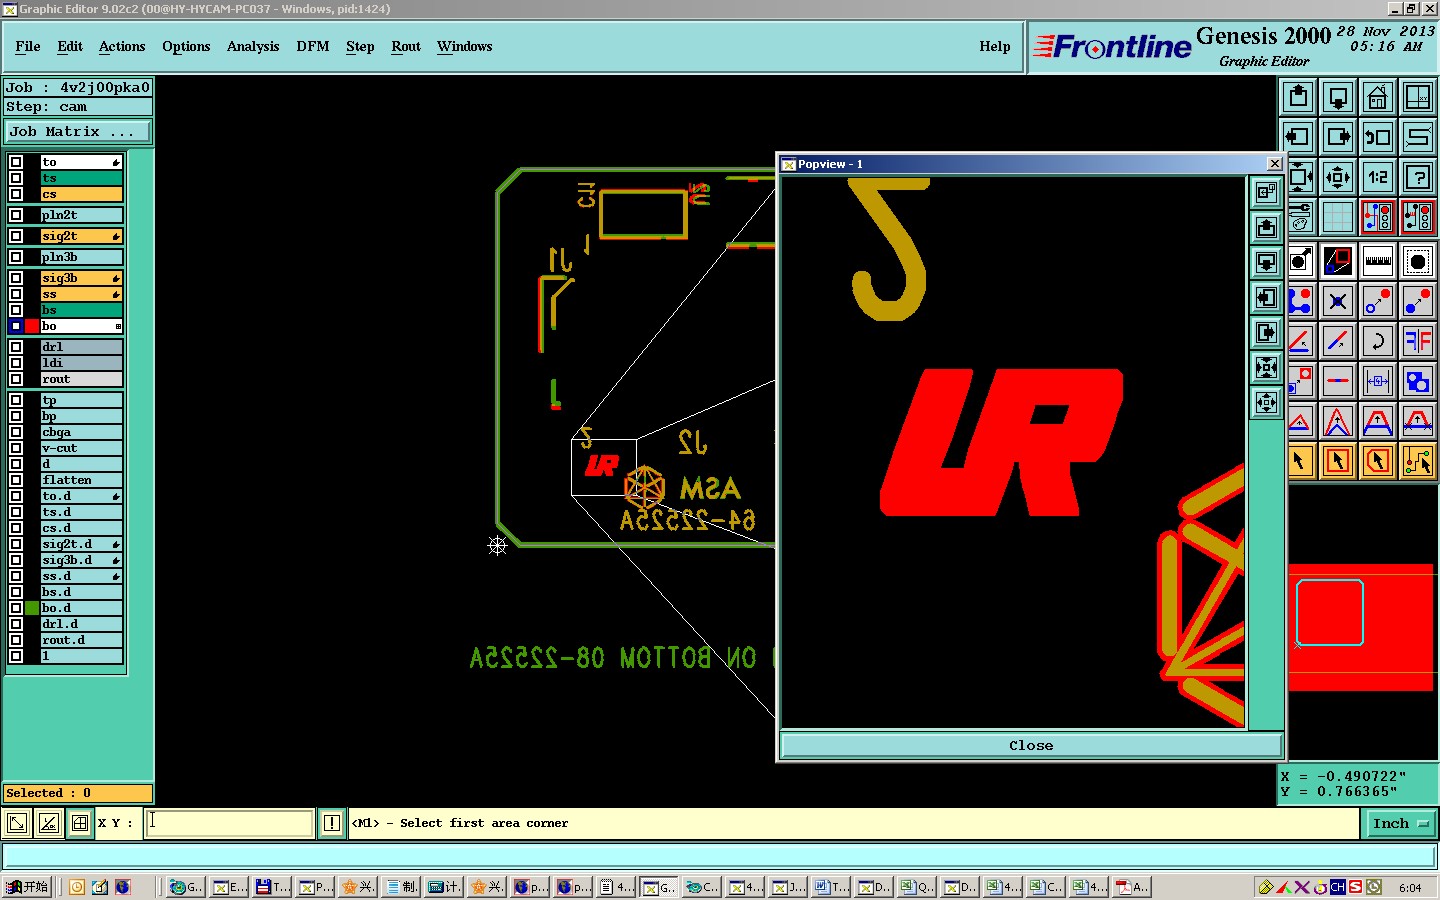This screenshot has height=900, width=1440.
Task: Click the 1:2 zoom scale icon
Action: click(1378, 178)
